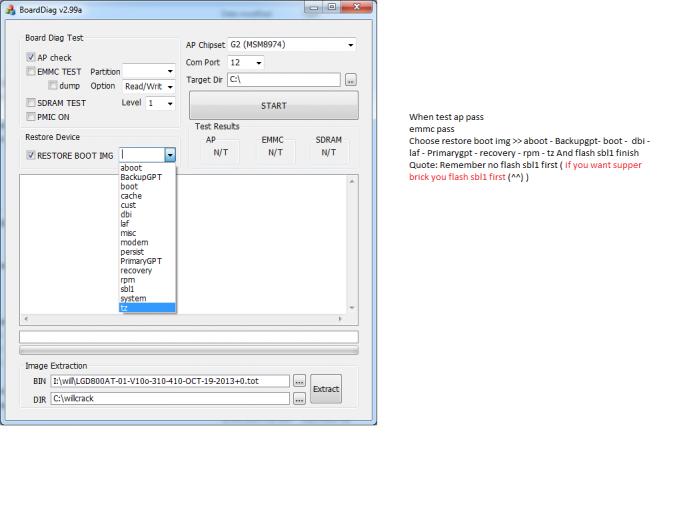Select modem from the list
Screen dimensions: 693x520
(x=148, y=242)
